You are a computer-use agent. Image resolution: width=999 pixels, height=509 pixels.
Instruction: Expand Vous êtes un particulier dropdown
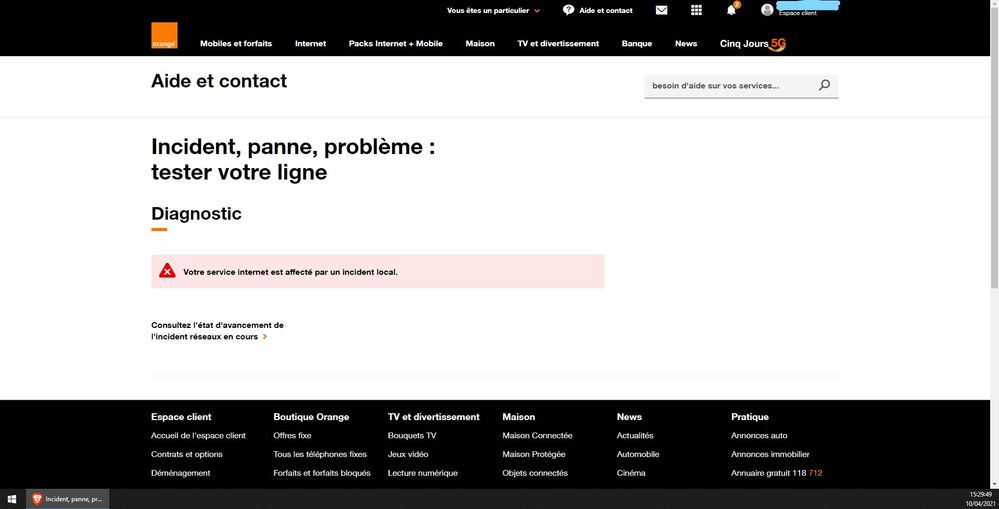pos(494,11)
